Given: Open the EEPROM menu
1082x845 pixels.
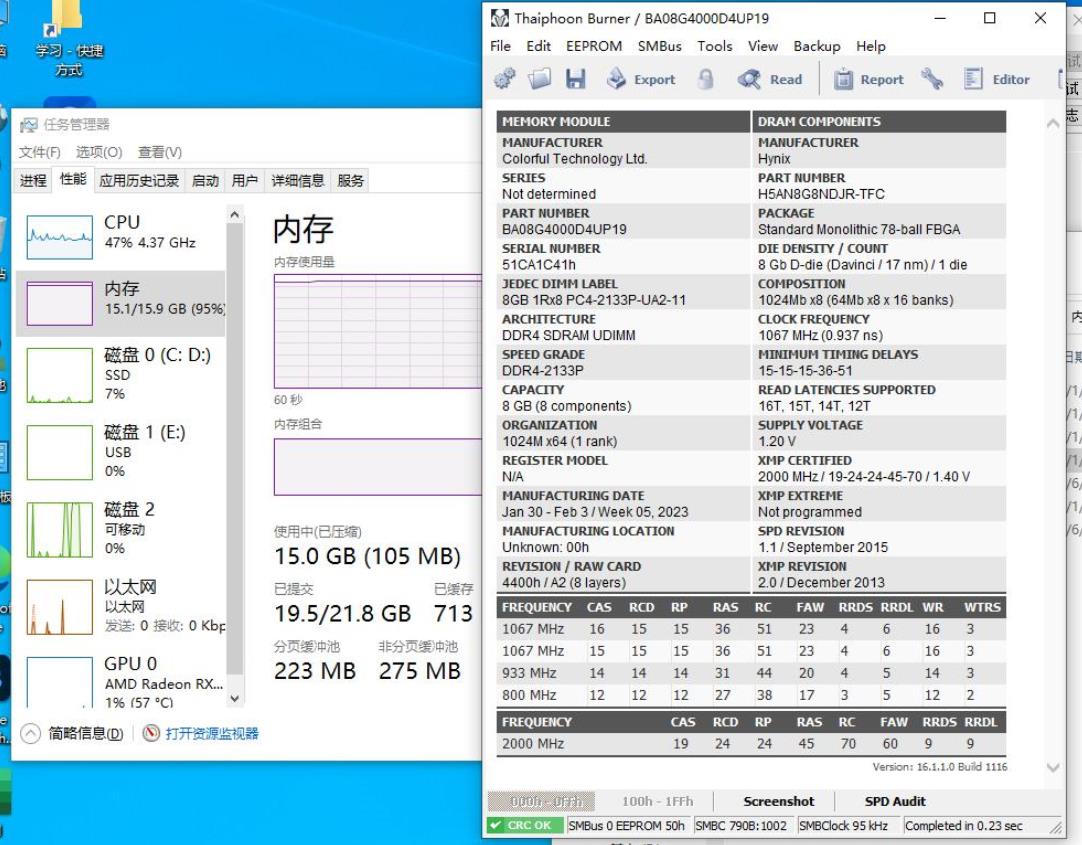Looking at the screenshot, I should click(x=594, y=46).
